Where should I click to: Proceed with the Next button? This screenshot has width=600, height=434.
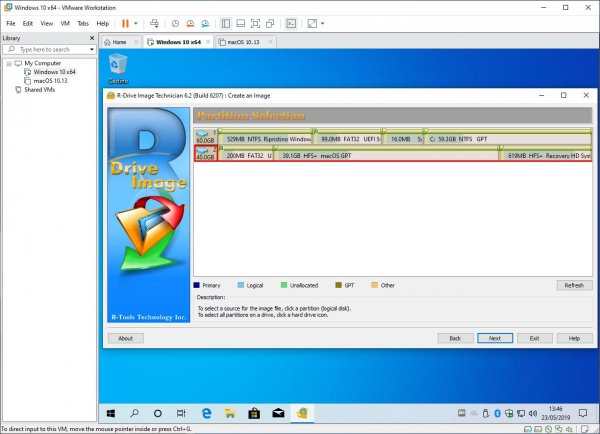(495, 338)
